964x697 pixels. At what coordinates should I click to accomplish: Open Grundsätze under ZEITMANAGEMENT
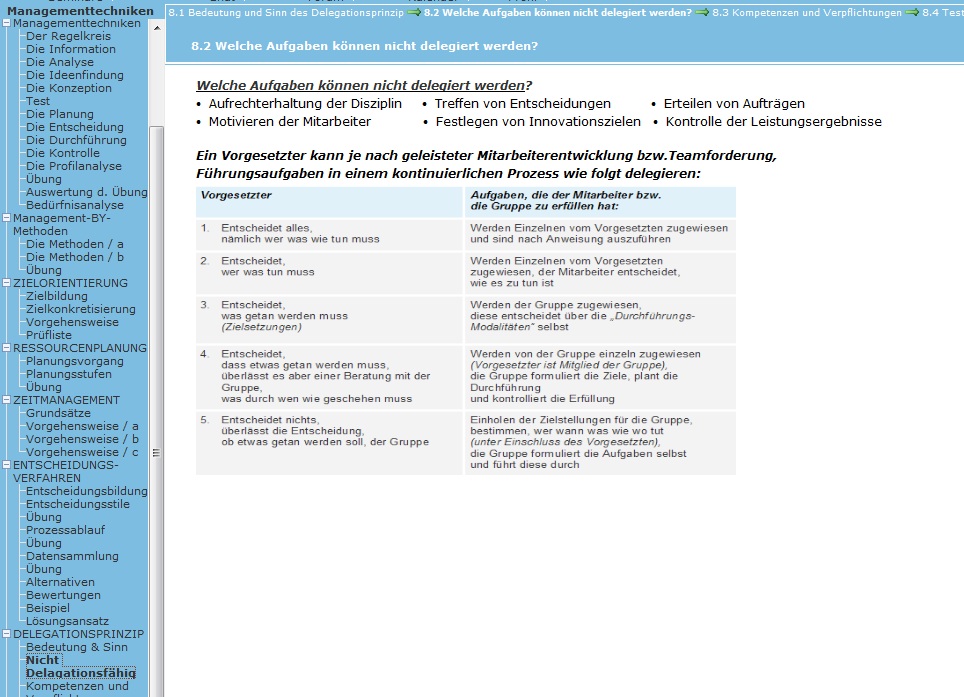click(58, 413)
